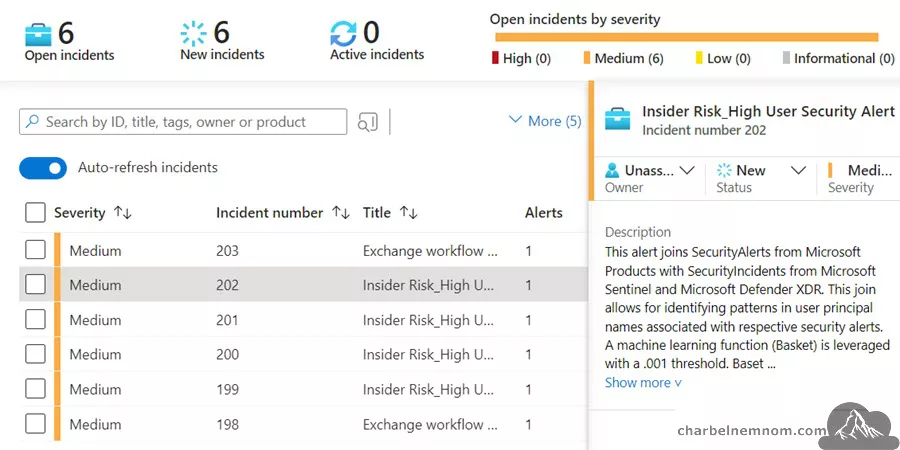Check the box for incident 199
The width and height of the screenshot is (900, 450).
tap(35, 389)
